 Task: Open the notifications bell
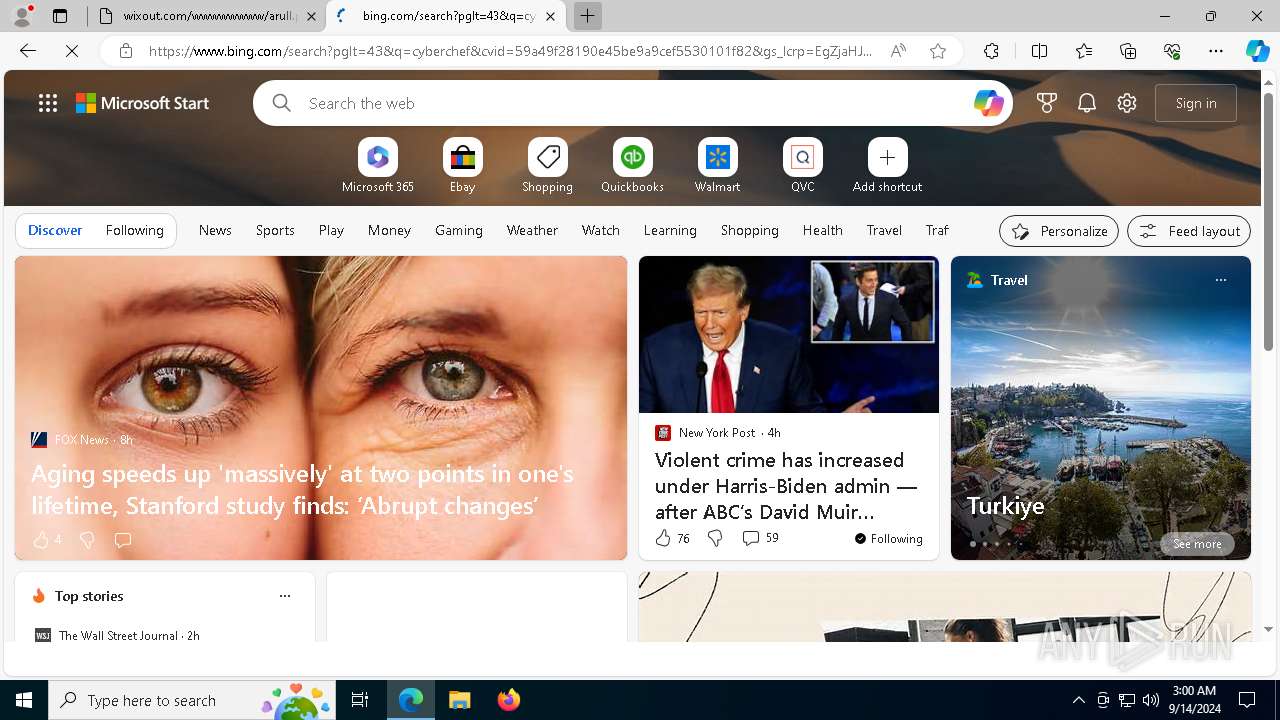click(x=1087, y=103)
